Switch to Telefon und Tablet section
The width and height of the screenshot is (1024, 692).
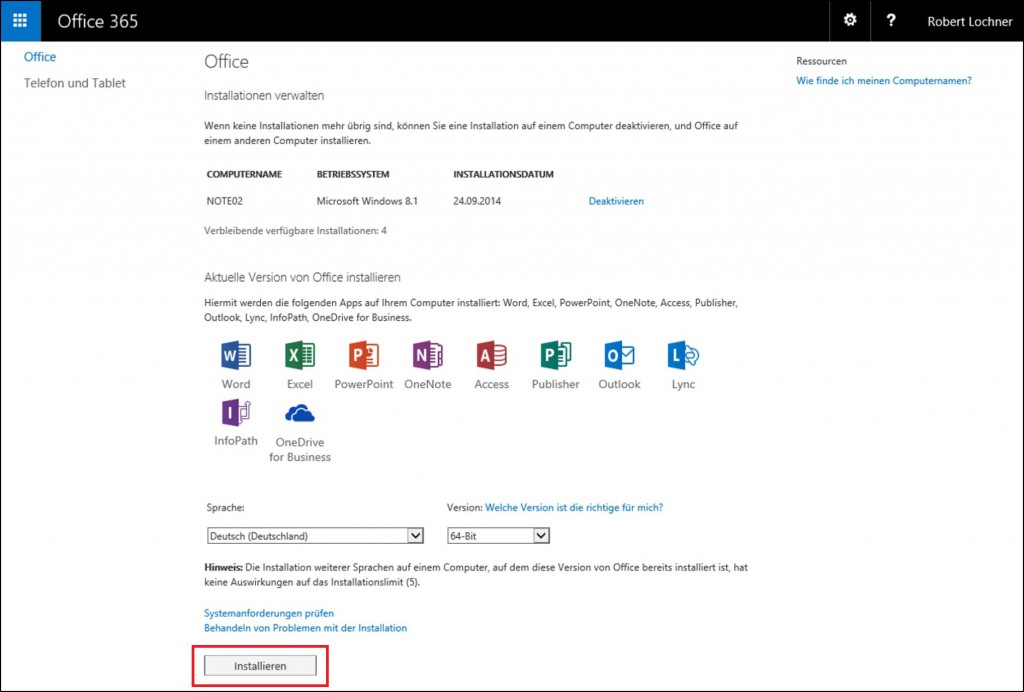pyautogui.click(x=74, y=83)
